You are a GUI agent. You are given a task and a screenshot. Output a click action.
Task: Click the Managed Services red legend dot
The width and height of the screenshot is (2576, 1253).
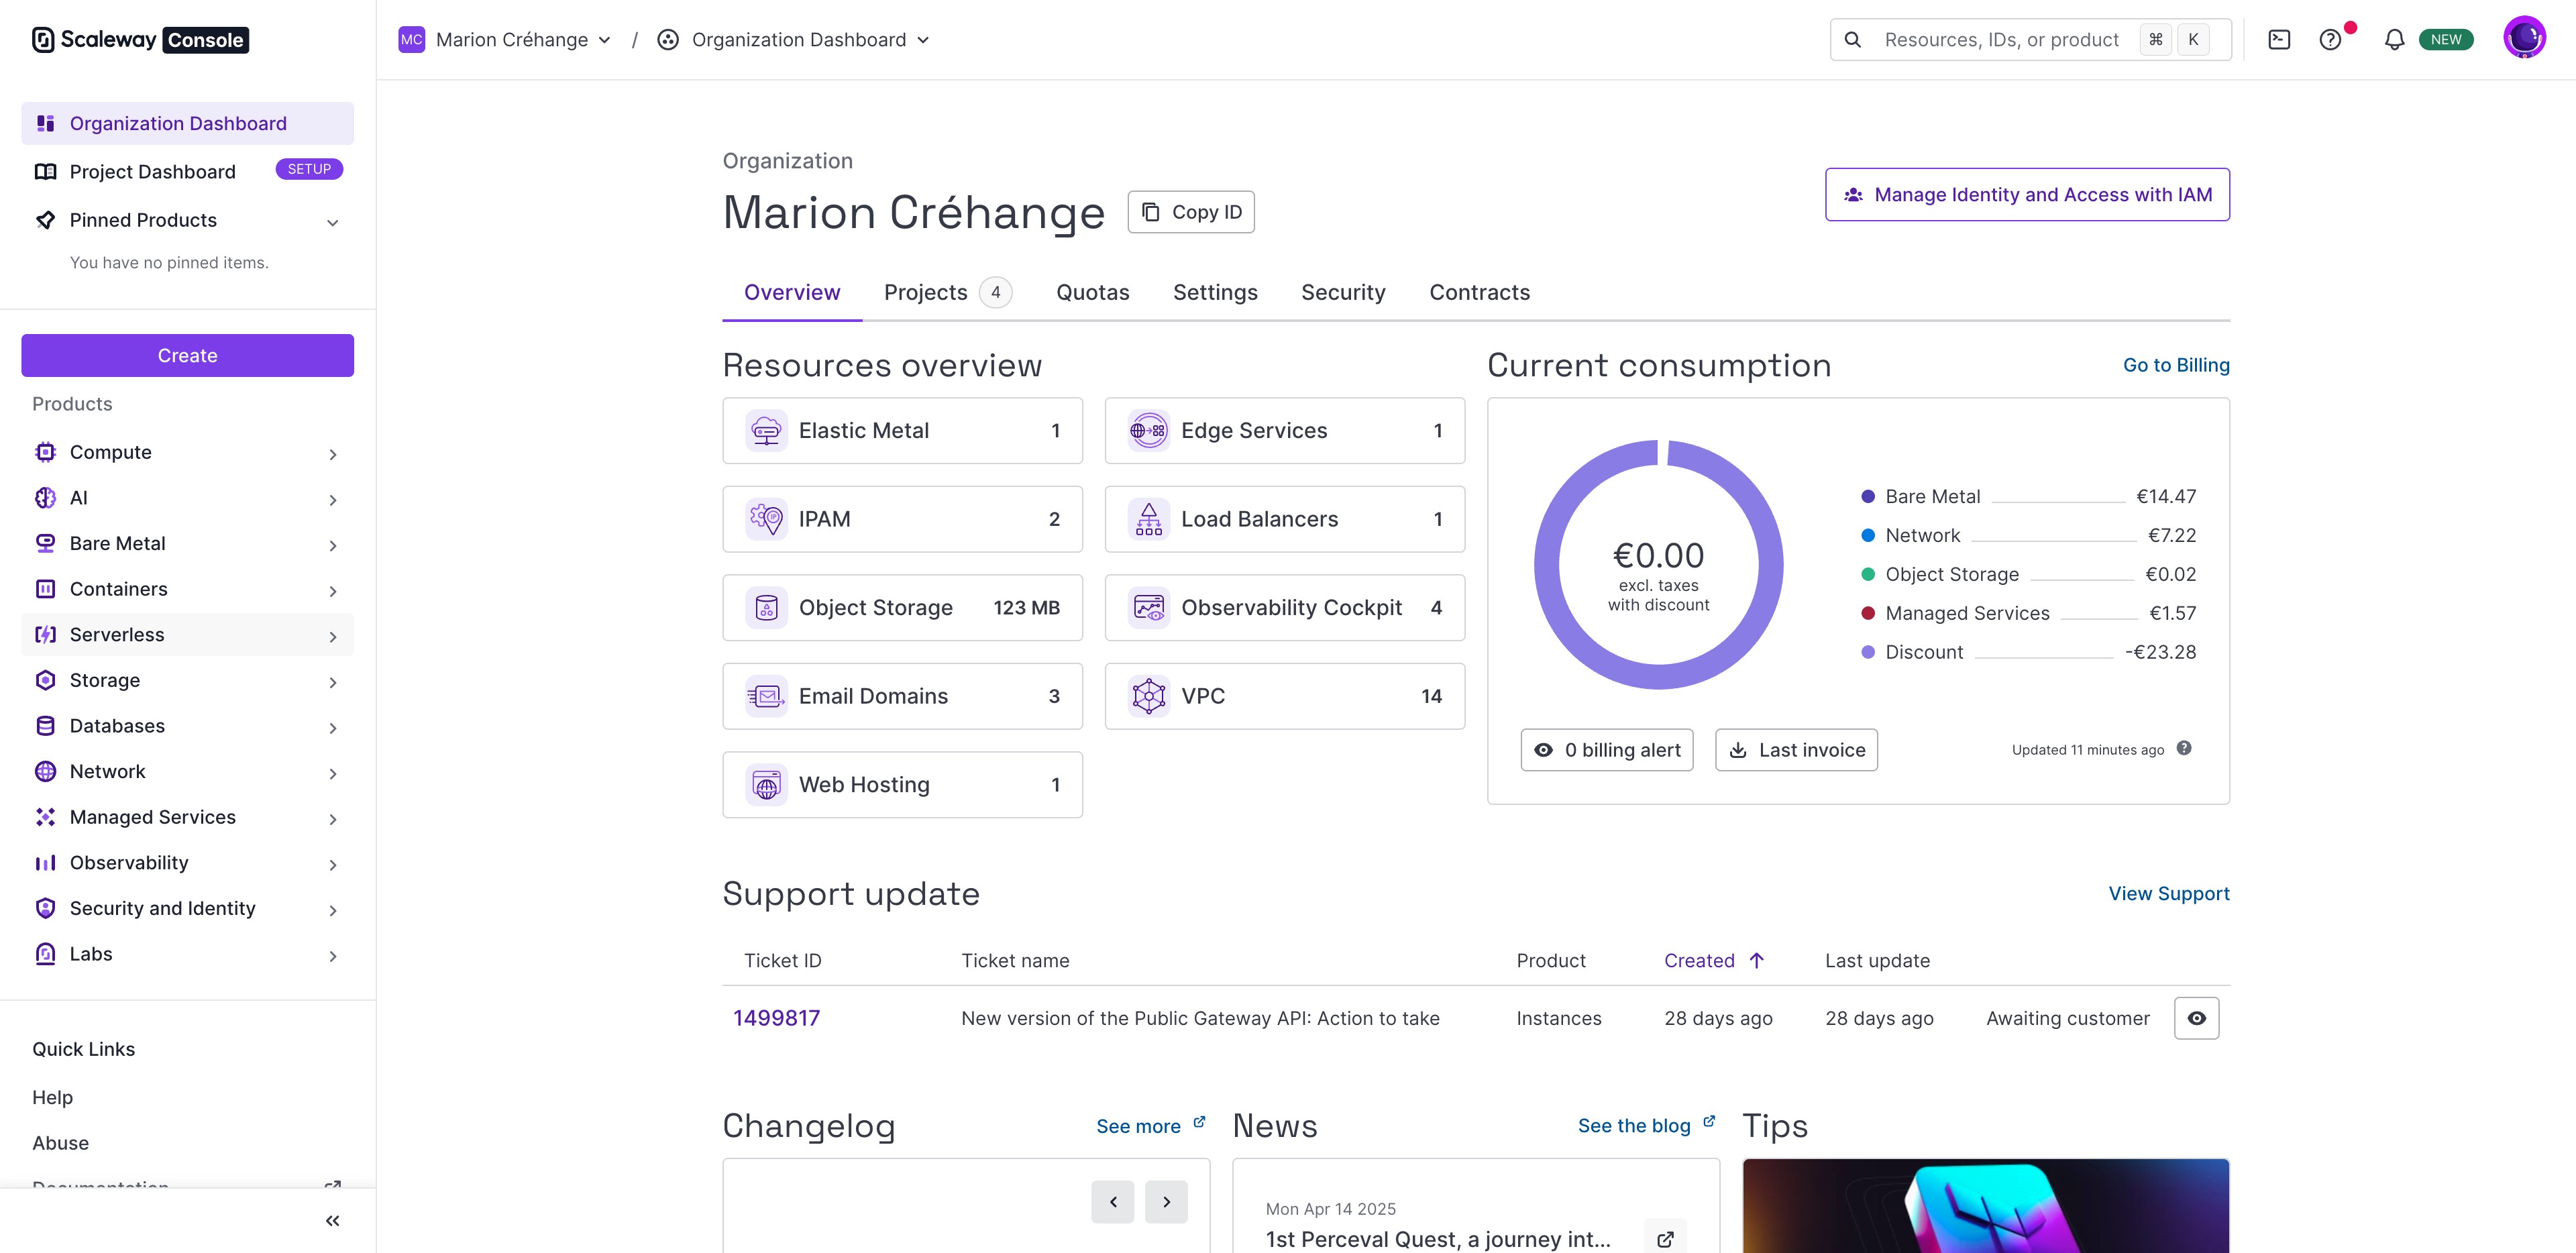(1867, 613)
